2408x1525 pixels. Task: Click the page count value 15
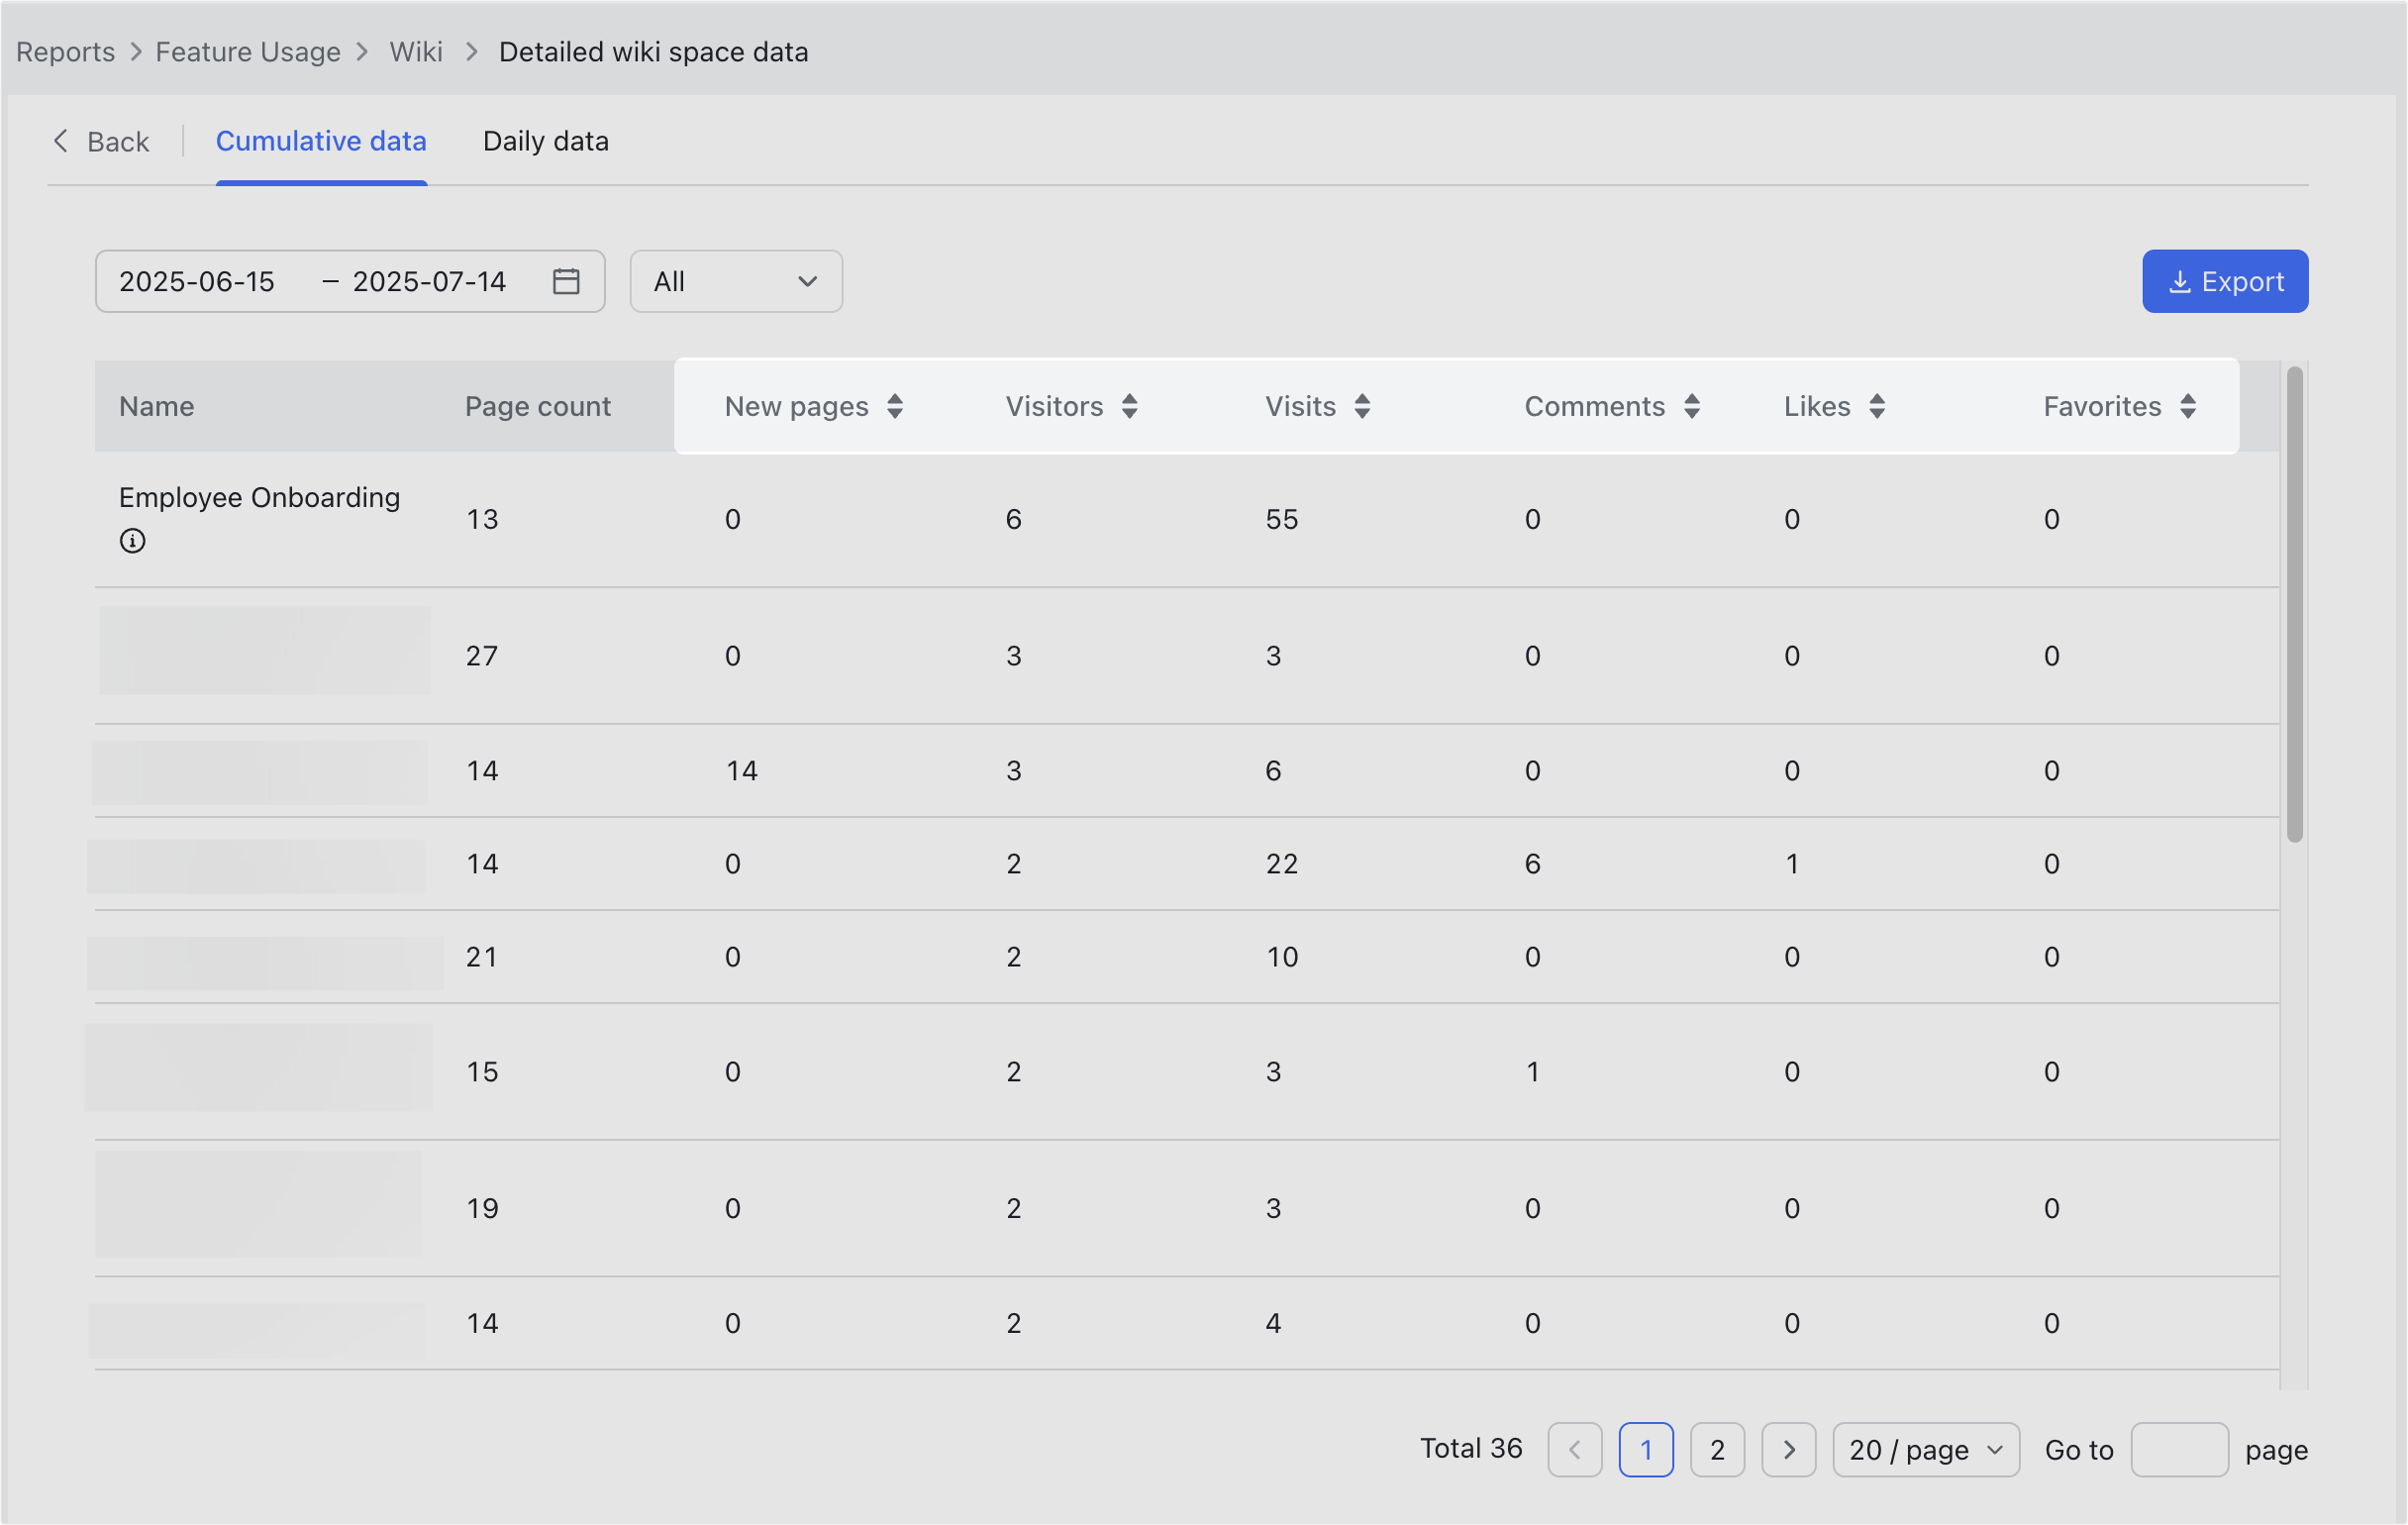(x=482, y=1072)
